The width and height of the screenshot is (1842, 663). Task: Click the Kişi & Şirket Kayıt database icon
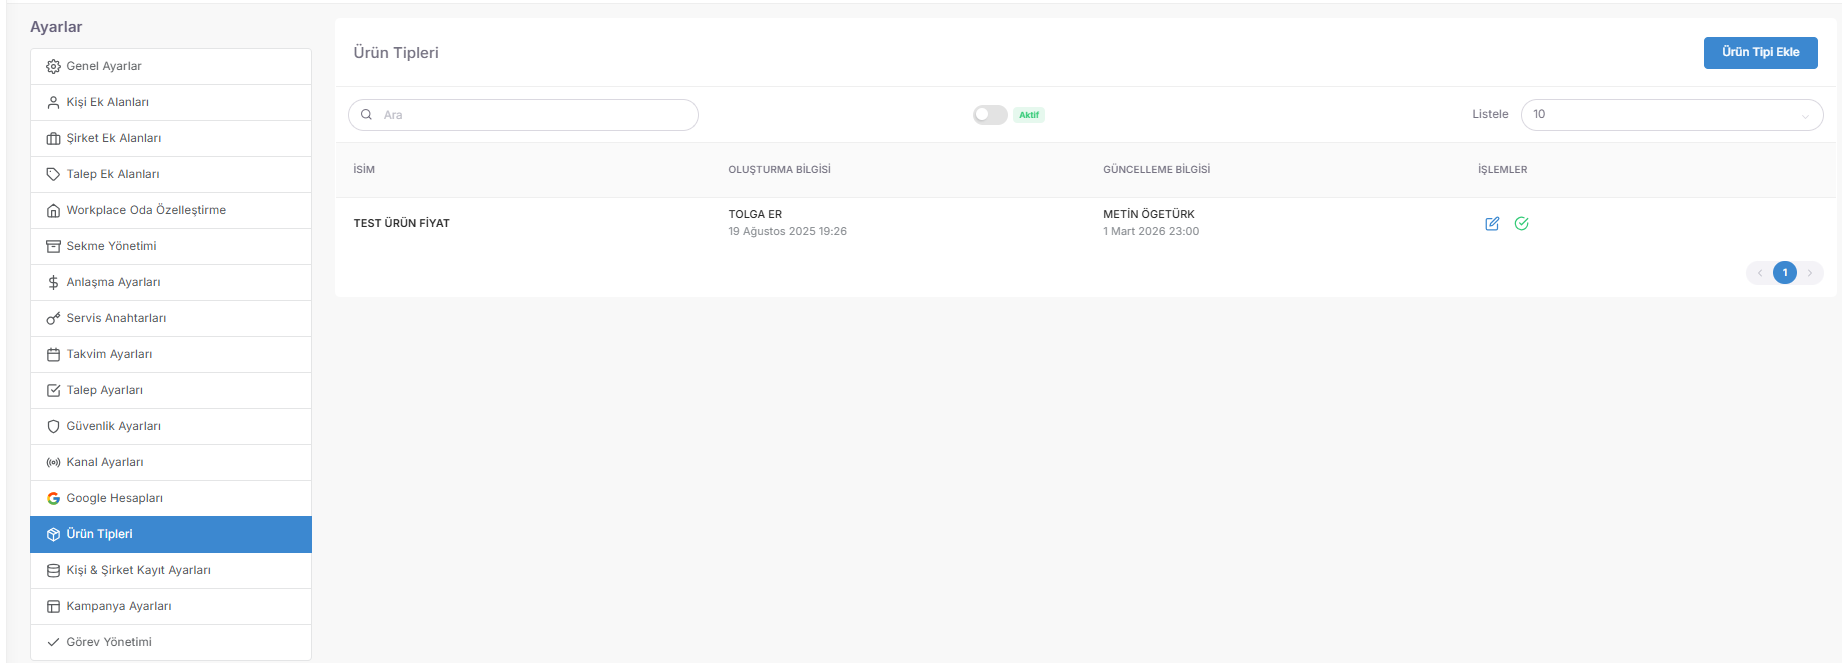click(x=53, y=570)
